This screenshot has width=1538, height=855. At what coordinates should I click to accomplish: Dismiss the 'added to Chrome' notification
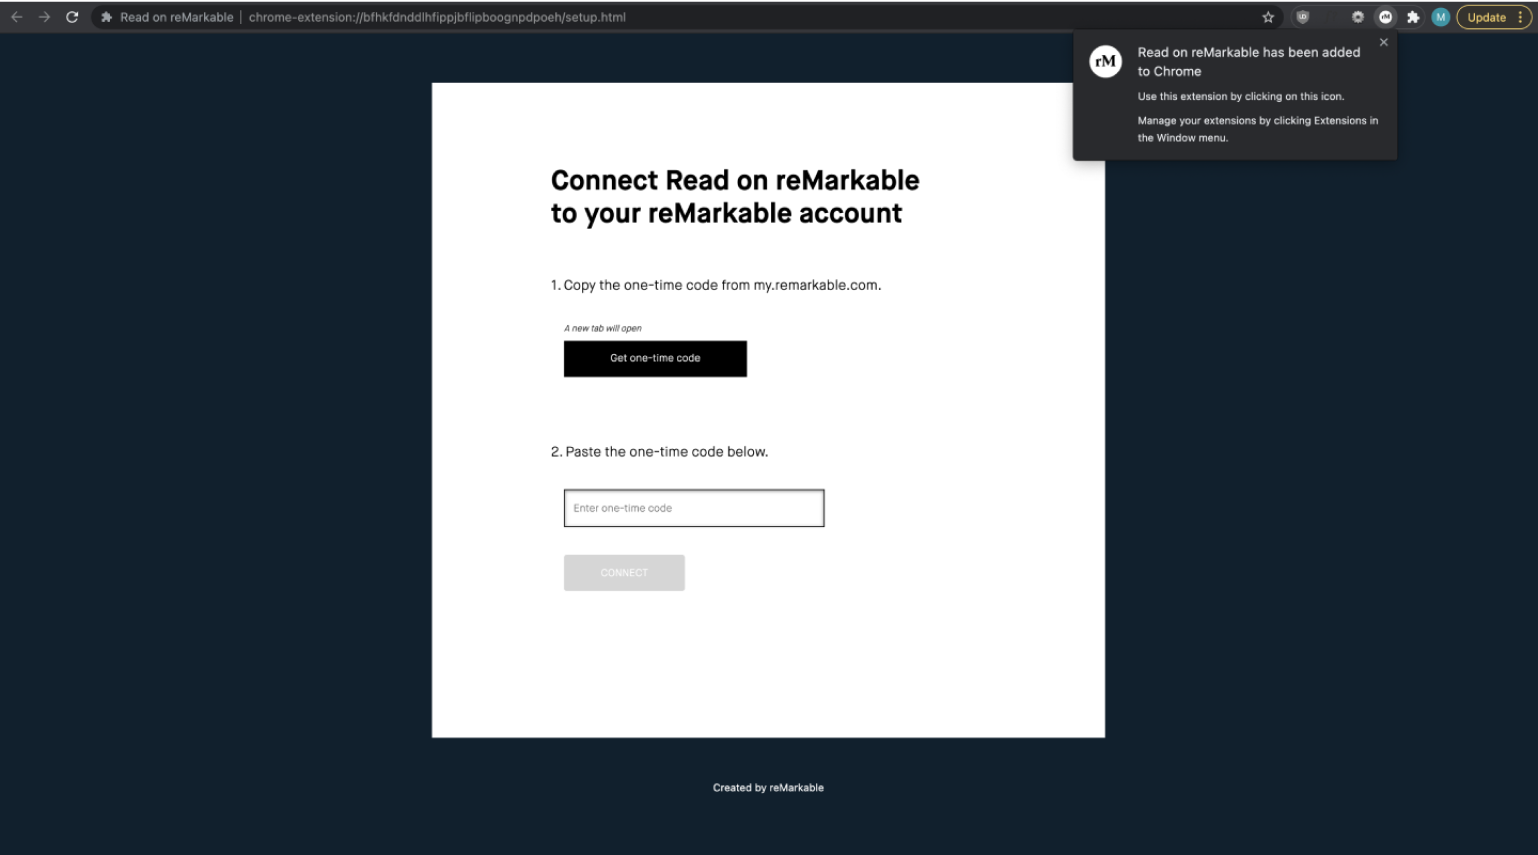tap(1384, 42)
